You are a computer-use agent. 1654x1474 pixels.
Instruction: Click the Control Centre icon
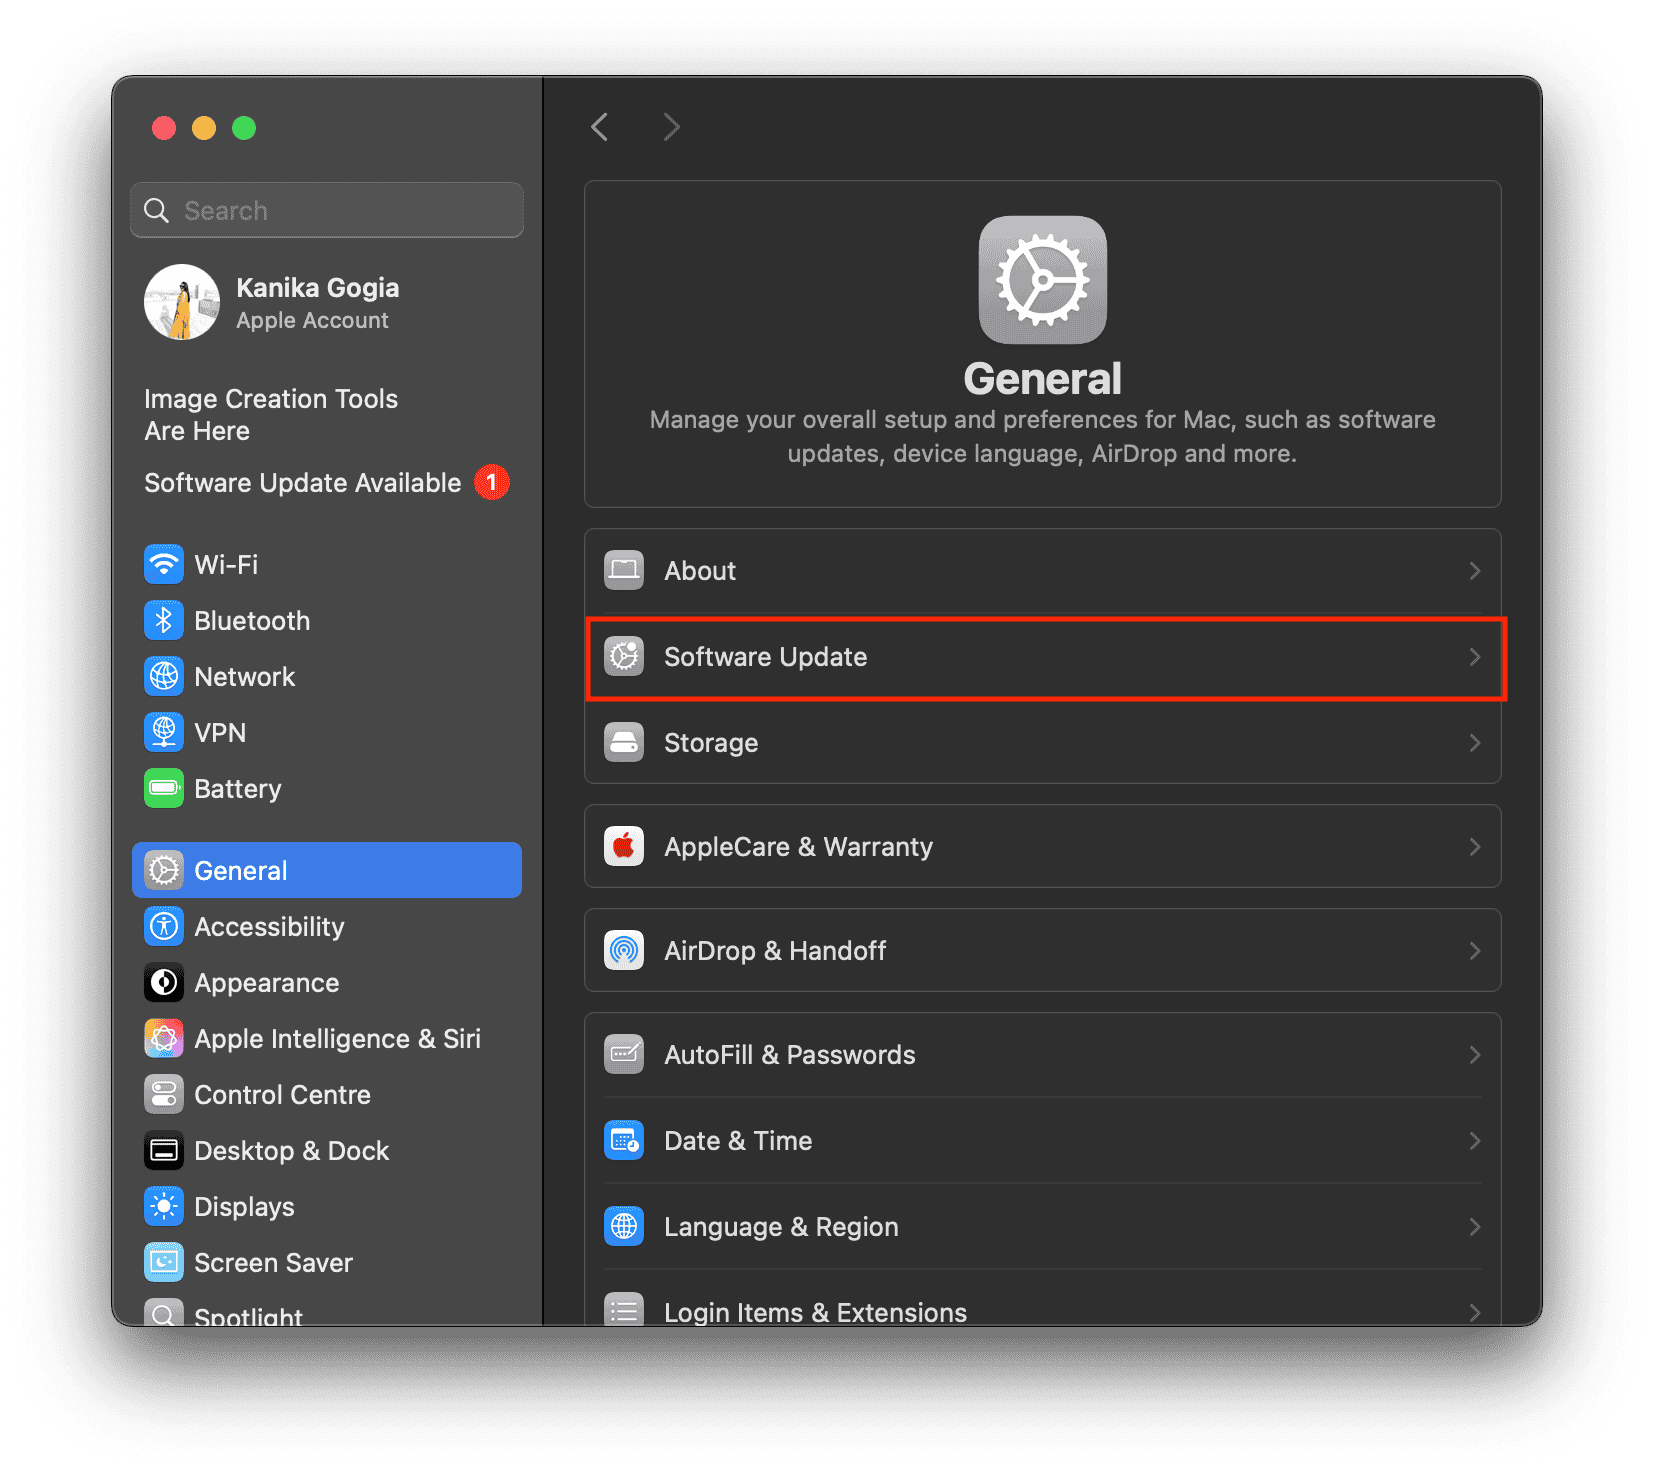(x=164, y=1094)
